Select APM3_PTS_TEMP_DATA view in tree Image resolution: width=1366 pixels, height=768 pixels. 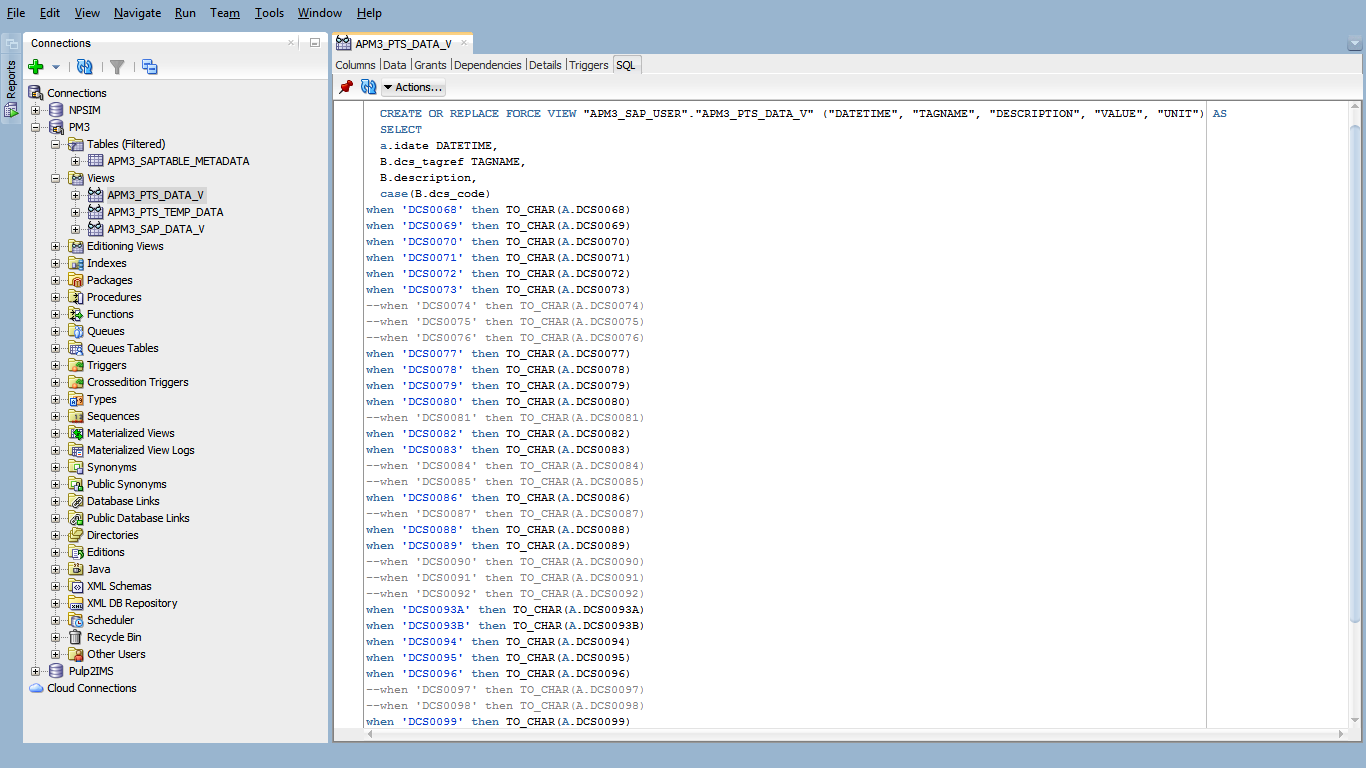[166, 212]
